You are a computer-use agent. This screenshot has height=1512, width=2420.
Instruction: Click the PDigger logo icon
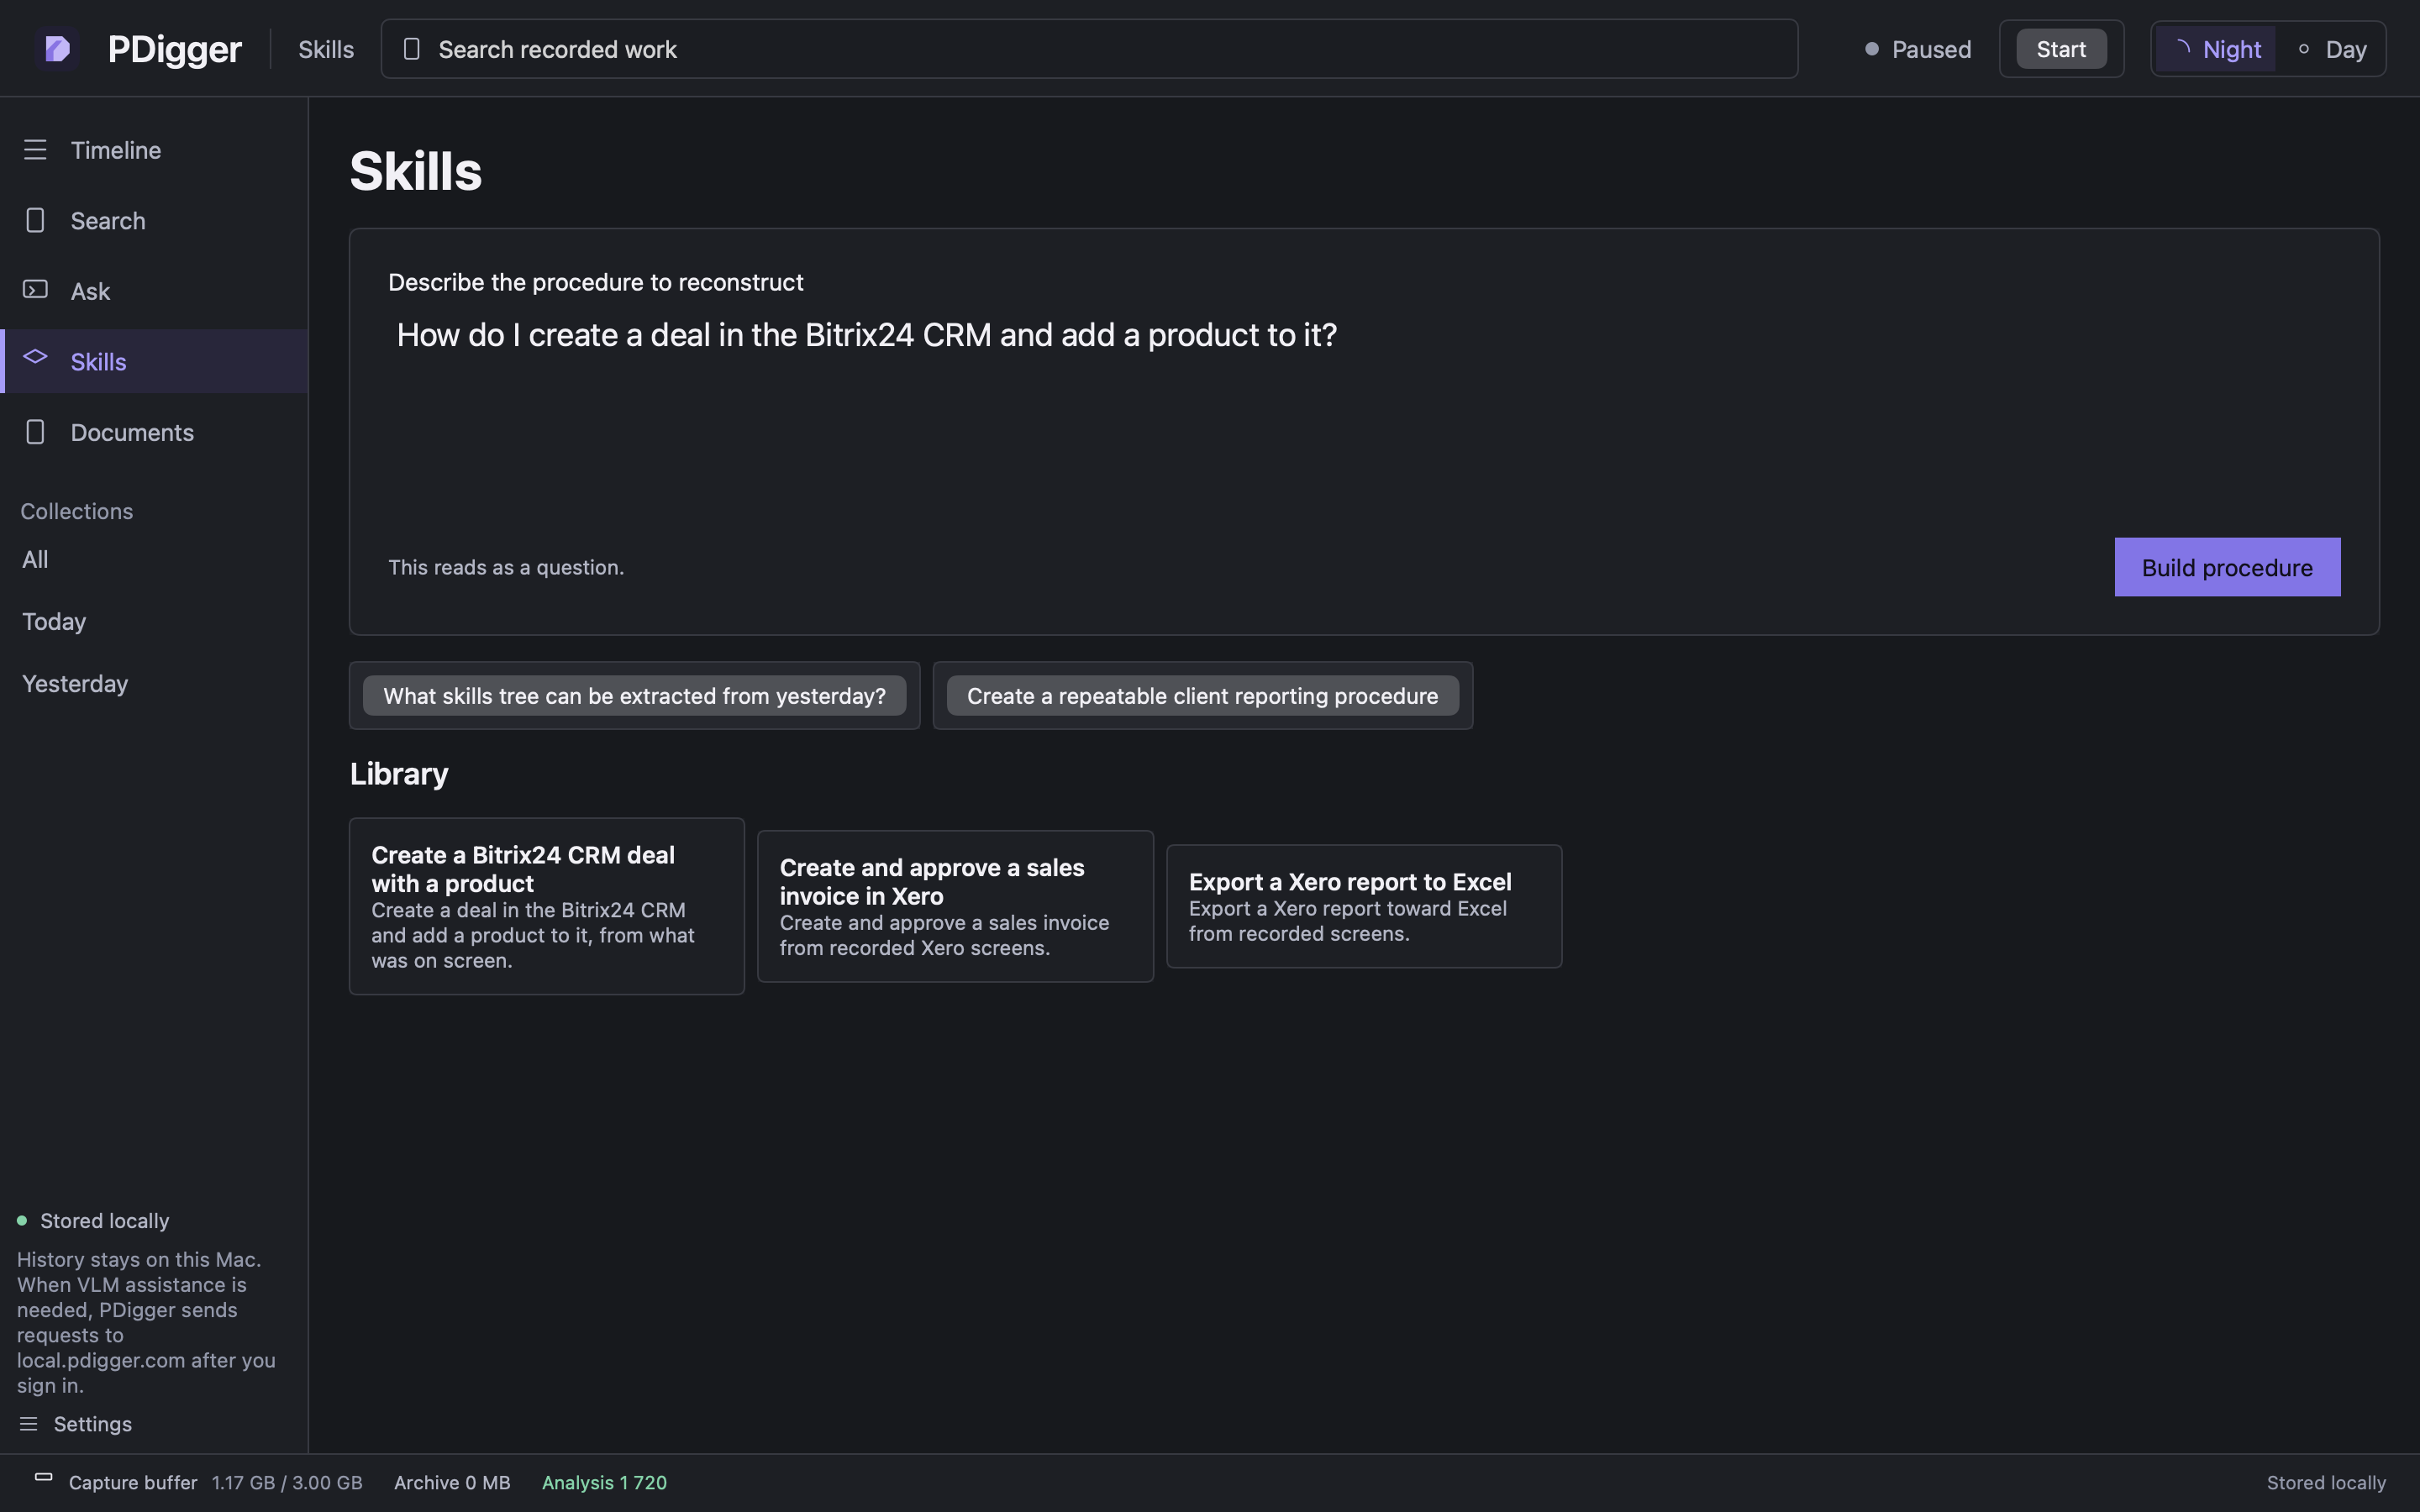[x=57, y=48]
